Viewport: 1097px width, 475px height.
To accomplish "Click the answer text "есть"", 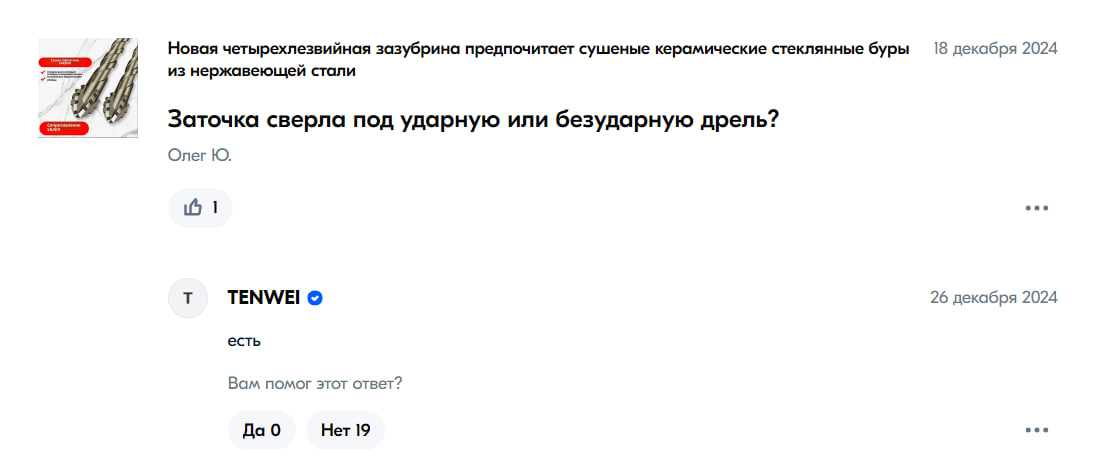I will (x=244, y=340).
